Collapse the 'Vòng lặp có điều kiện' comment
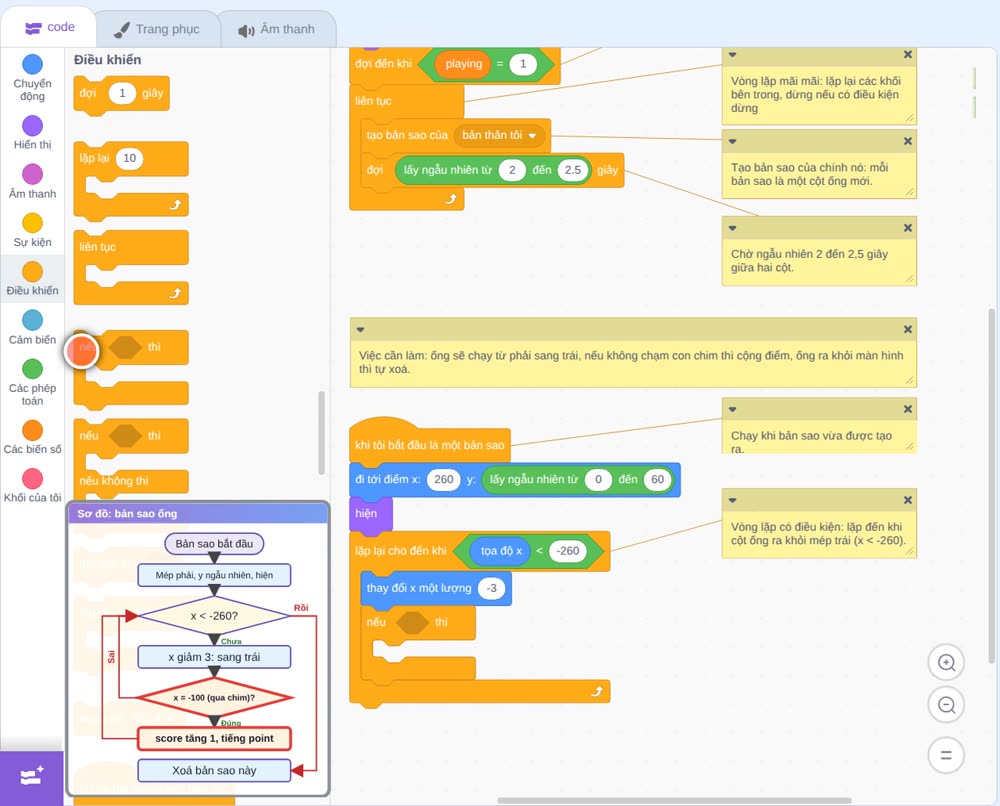The height and width of the screenshot is (806, 1000). pos(733,500)
